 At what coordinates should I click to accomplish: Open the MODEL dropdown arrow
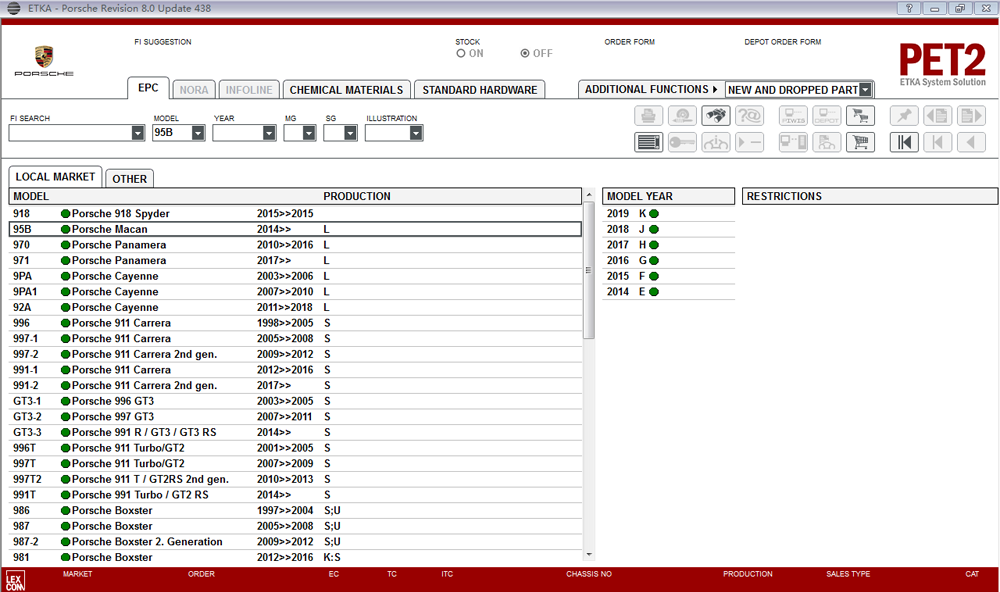(198, 133)
